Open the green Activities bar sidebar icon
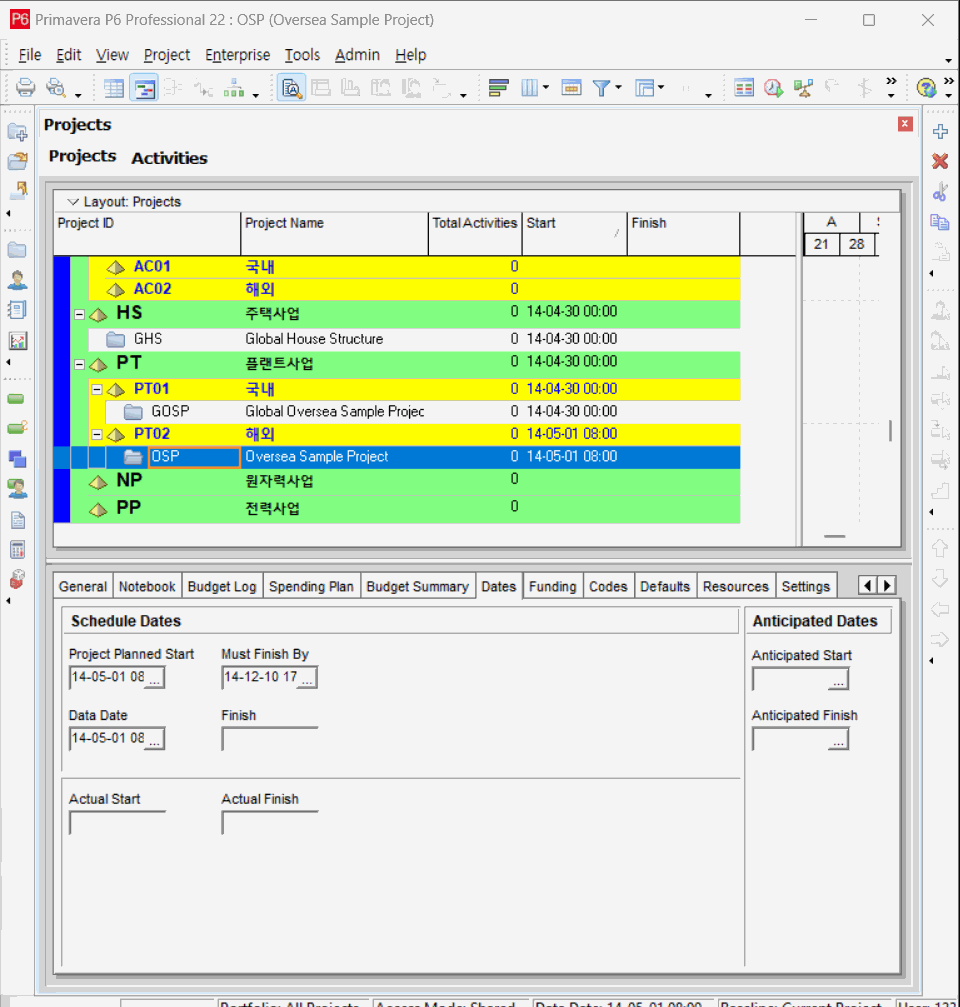 [16, 399]
